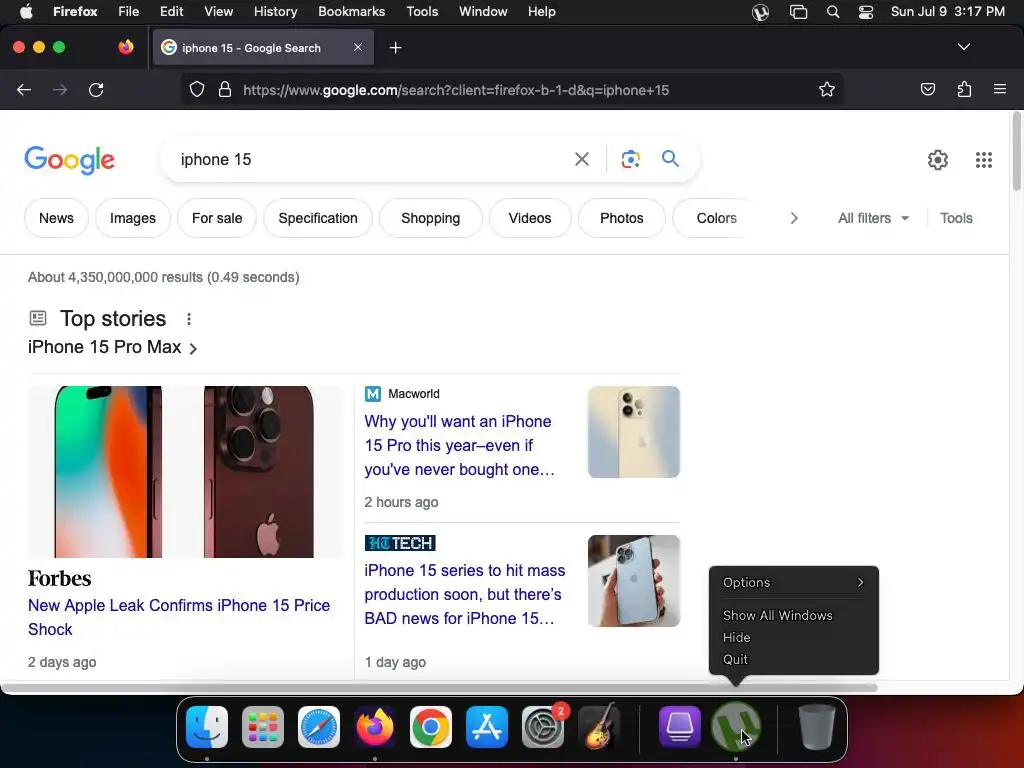Bookmark this page with the star icon

[x=827, y=89]
